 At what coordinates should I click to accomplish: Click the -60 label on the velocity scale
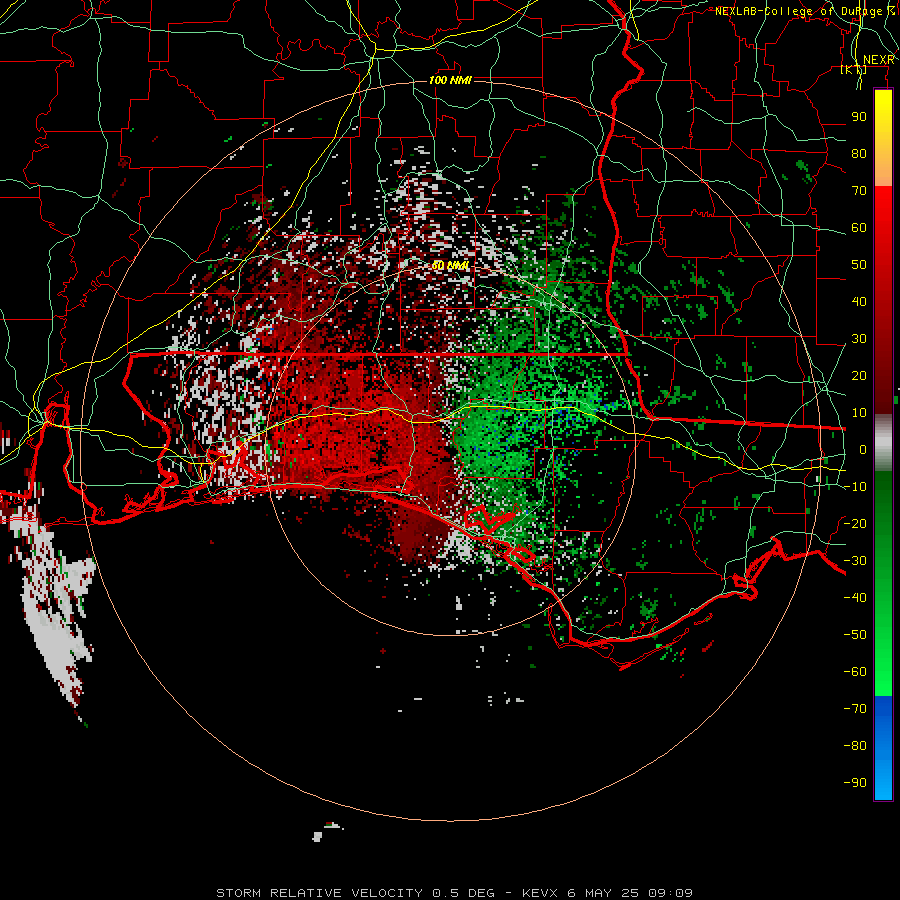coord(855,672)
